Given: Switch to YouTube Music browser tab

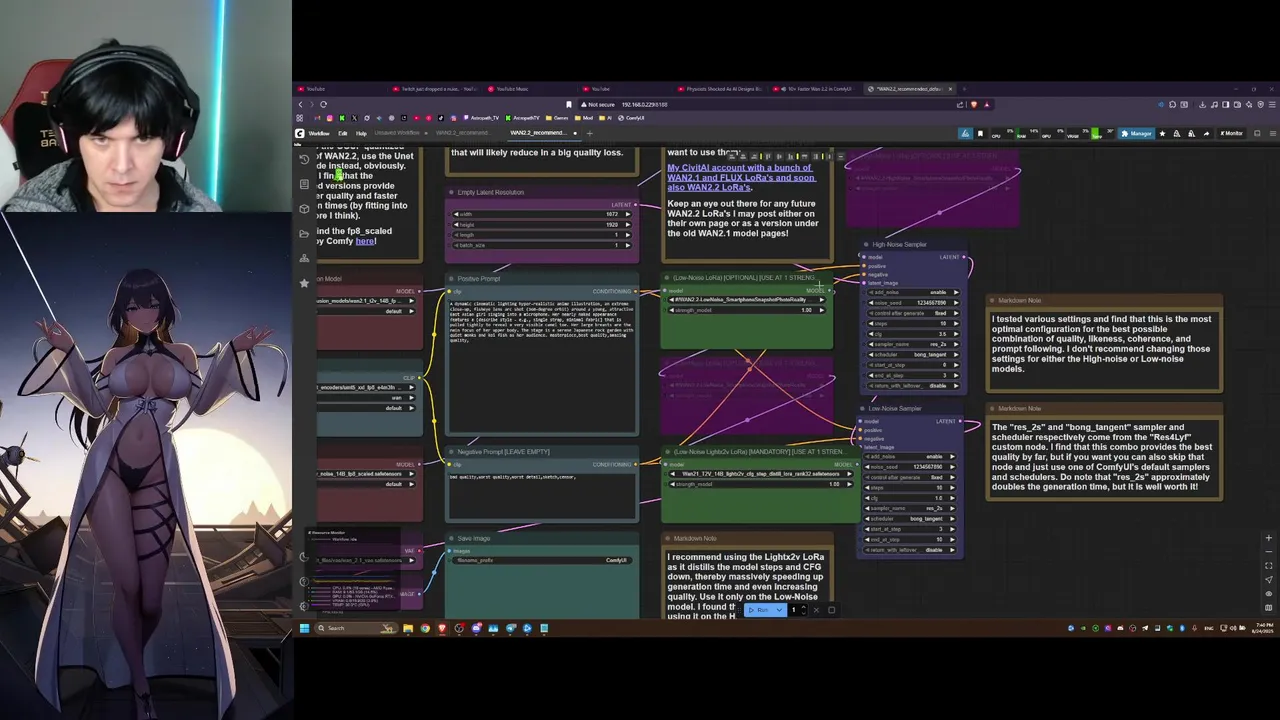Looking at the screenshot, I should (512, 89).
